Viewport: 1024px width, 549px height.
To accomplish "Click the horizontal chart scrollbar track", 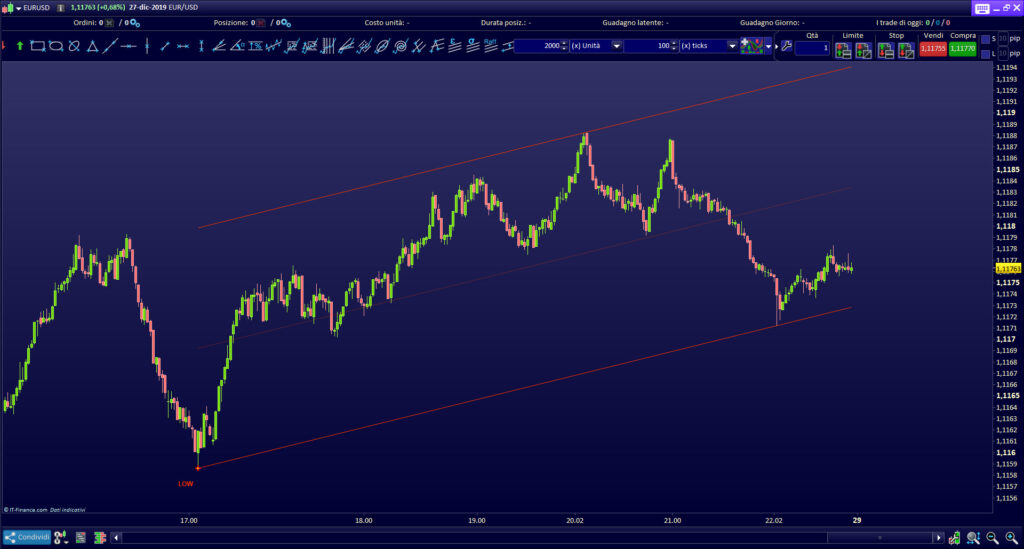I will 500,538.
